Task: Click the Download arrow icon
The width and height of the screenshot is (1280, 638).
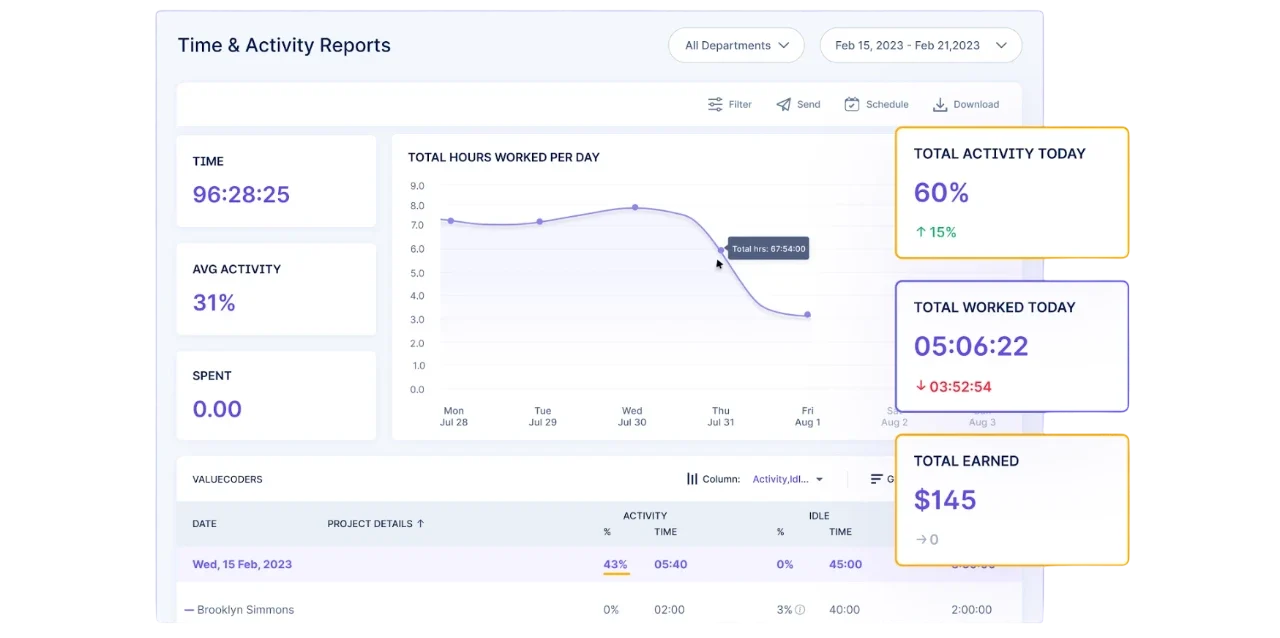Action: tap(940, 104)
